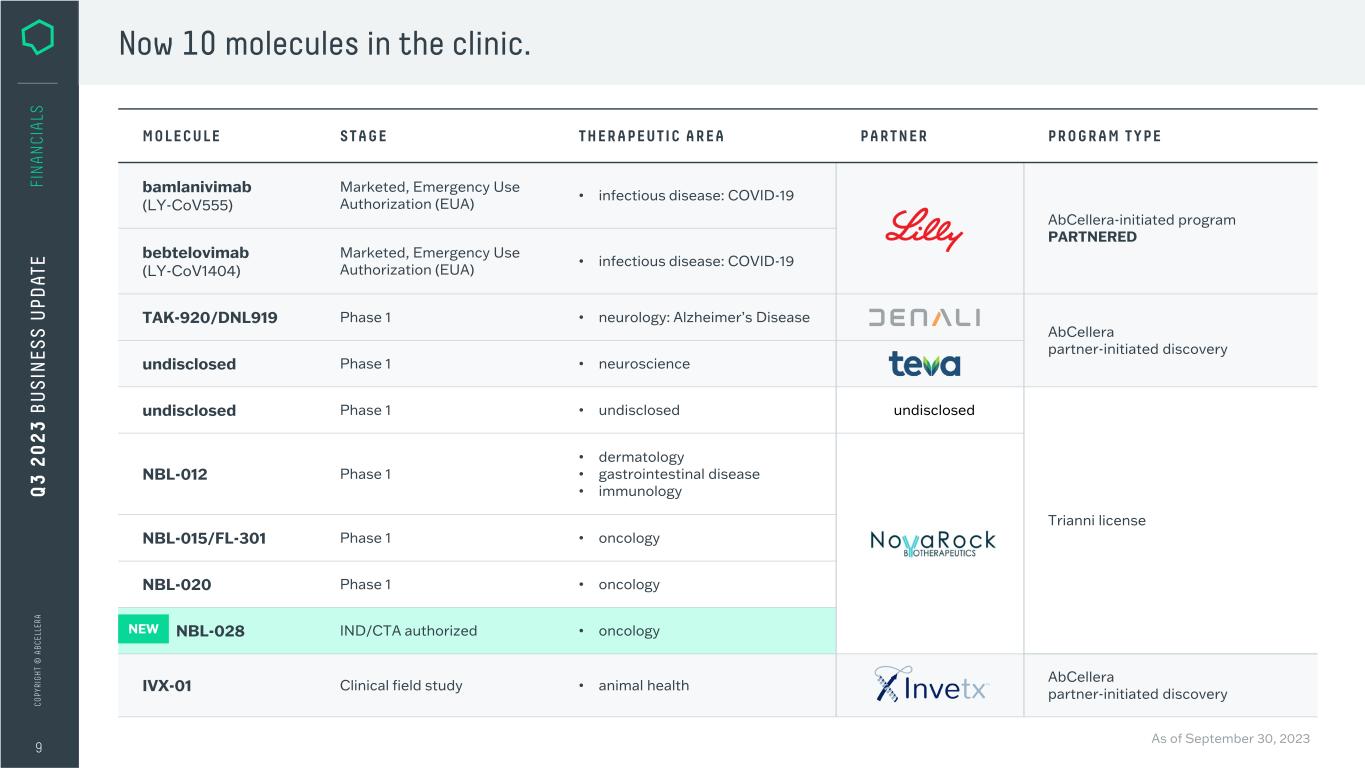The width and height of the screenshot is (1365, 768).
Task: Click the IVX-01 molecule entry
Action: (167, 686)
